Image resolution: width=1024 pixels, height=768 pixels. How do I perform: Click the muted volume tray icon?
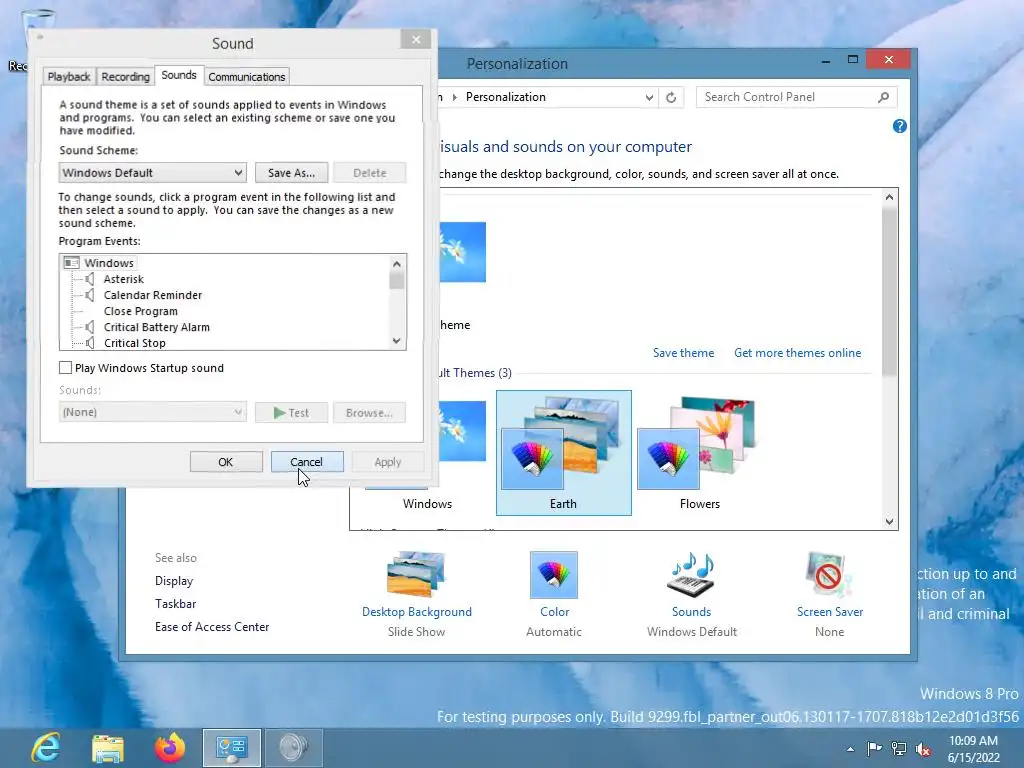[923, 749]
